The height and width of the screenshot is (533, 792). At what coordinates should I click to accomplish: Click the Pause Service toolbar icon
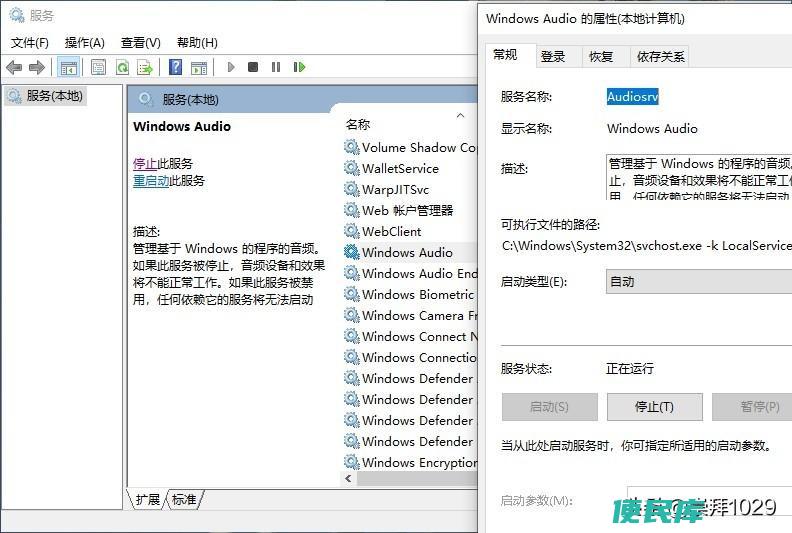tap(276, 67)
